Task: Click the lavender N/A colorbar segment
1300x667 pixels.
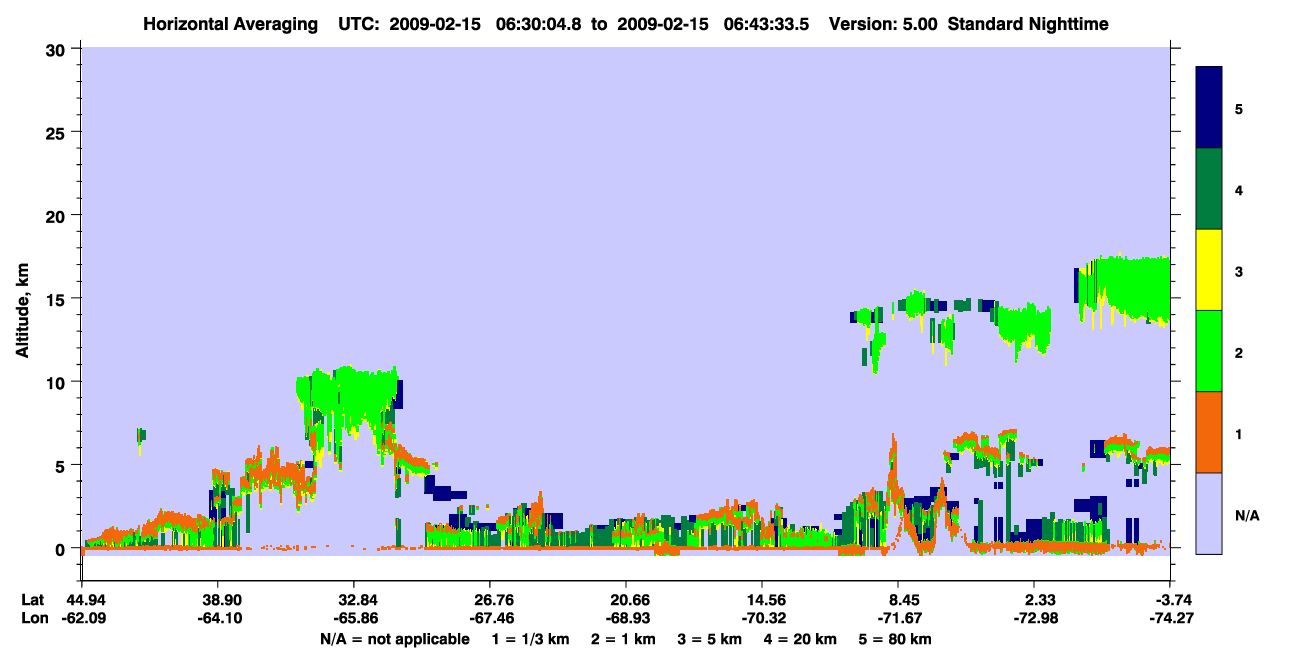Action: (1209, 513)
